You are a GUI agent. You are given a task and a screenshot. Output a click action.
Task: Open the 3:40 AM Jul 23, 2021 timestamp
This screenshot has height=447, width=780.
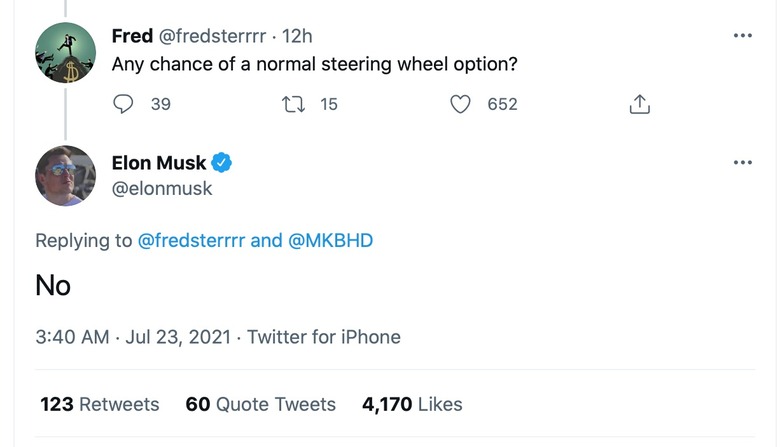tap(133, 337)
